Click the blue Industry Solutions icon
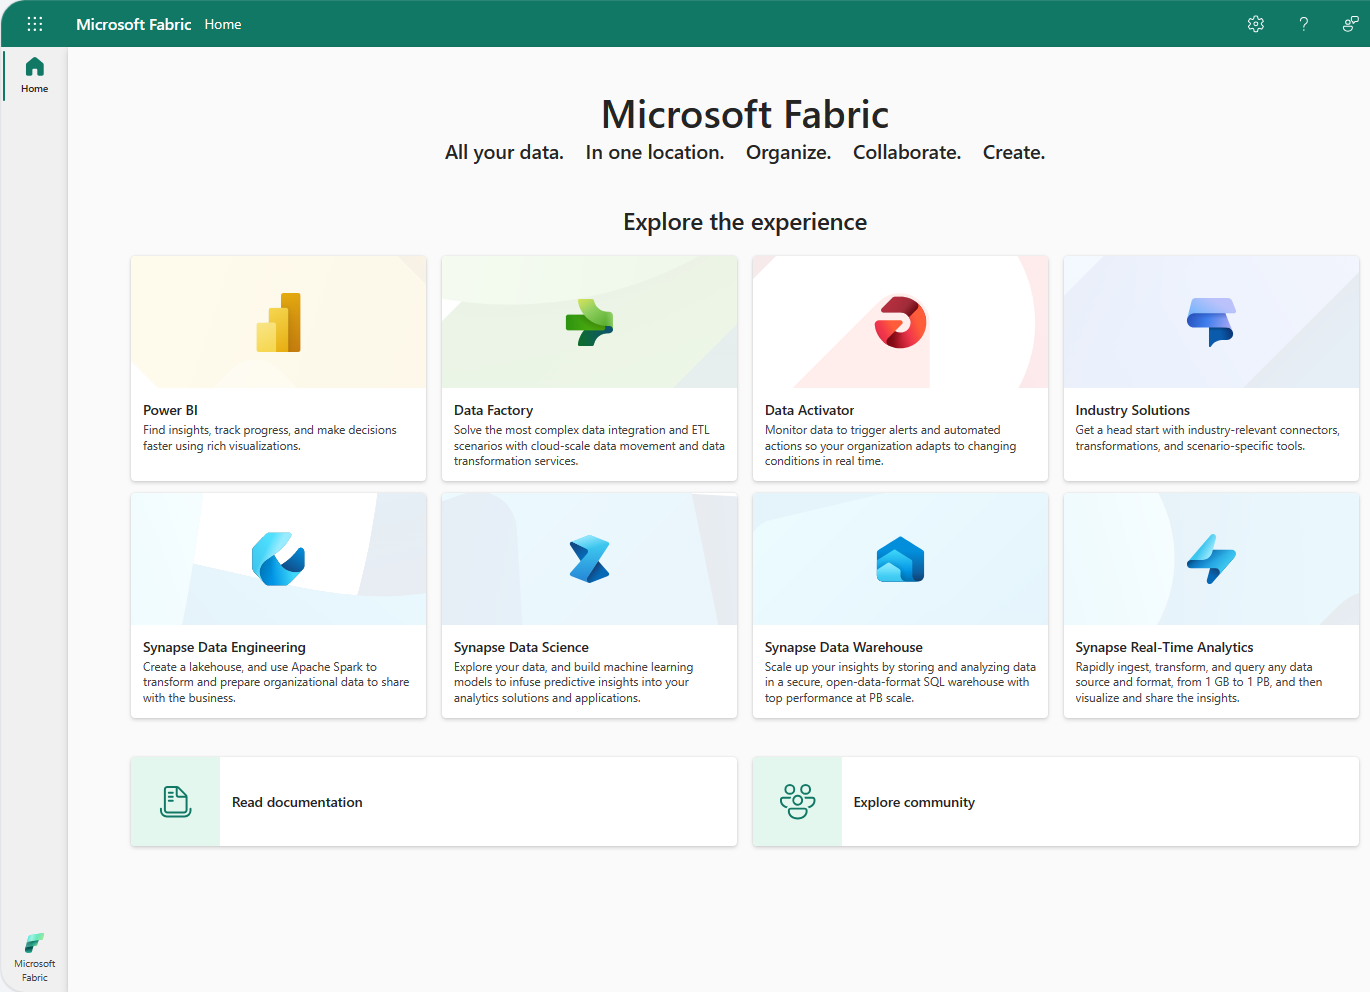The width and height of the screenshot is (1370, 992). pos(1211,322)
